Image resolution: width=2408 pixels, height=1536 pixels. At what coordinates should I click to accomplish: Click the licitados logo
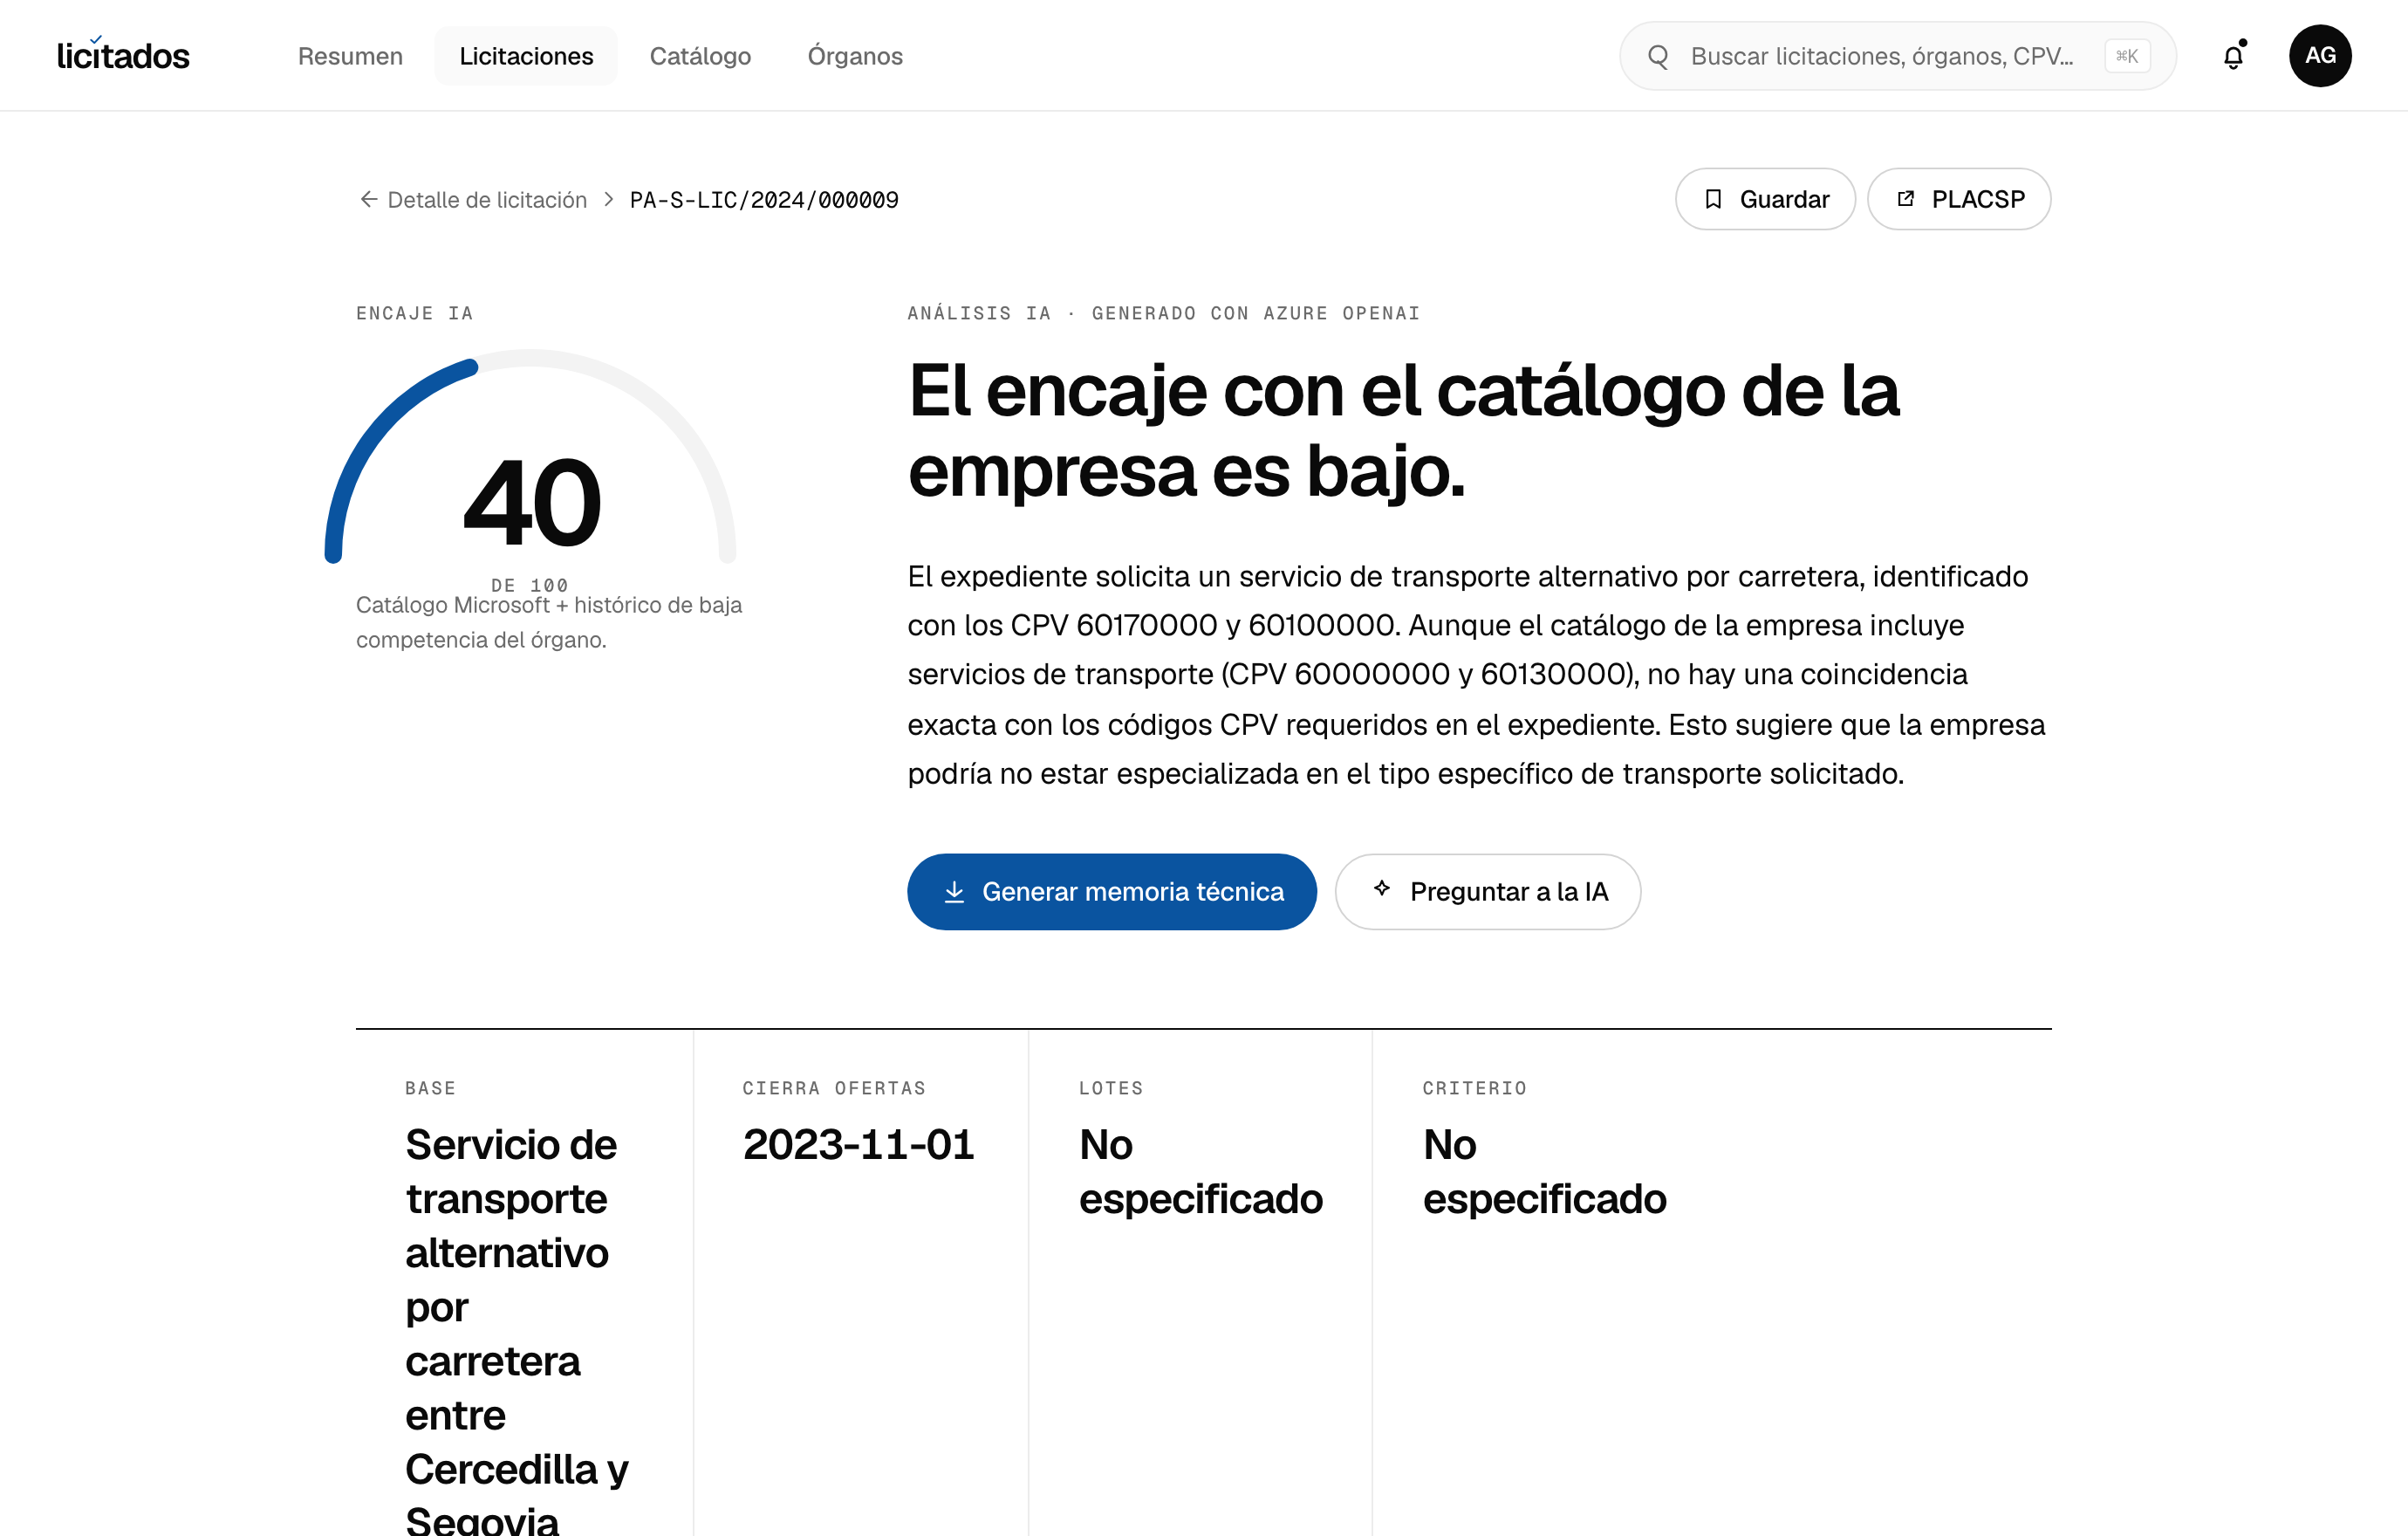123,55
